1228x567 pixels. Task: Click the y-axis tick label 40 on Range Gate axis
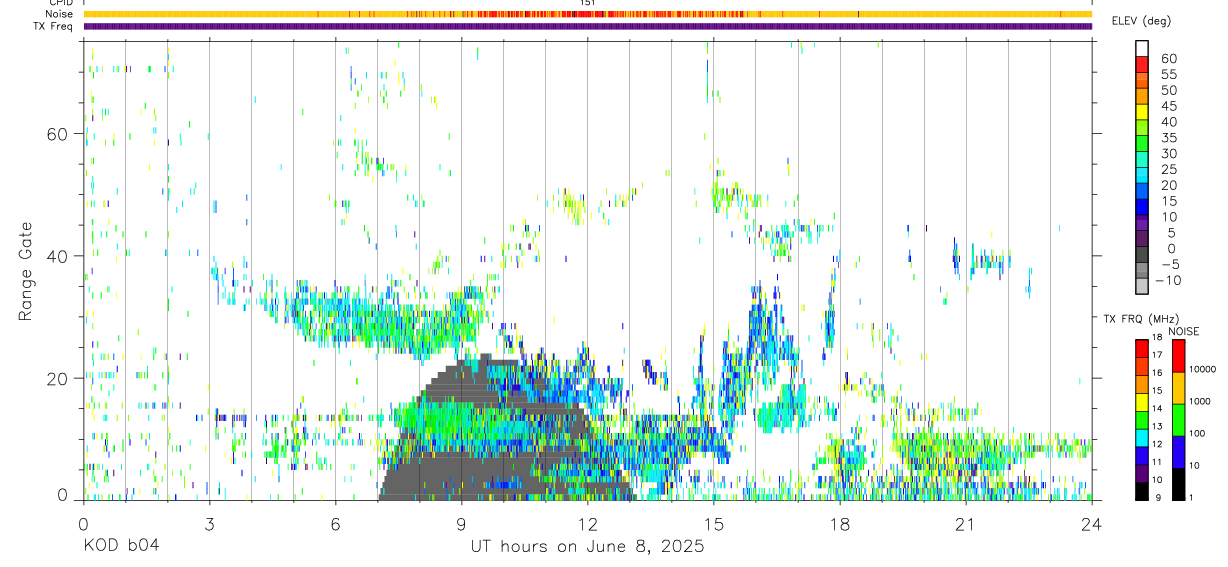[x=58, y=256]
